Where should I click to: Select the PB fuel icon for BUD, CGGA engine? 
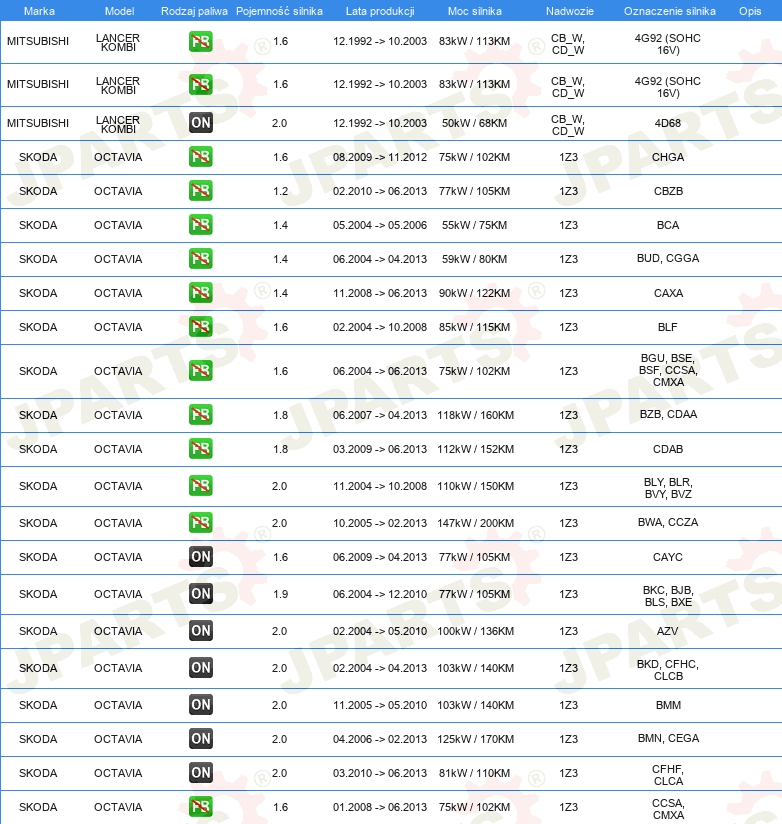[x=201, y=259]
